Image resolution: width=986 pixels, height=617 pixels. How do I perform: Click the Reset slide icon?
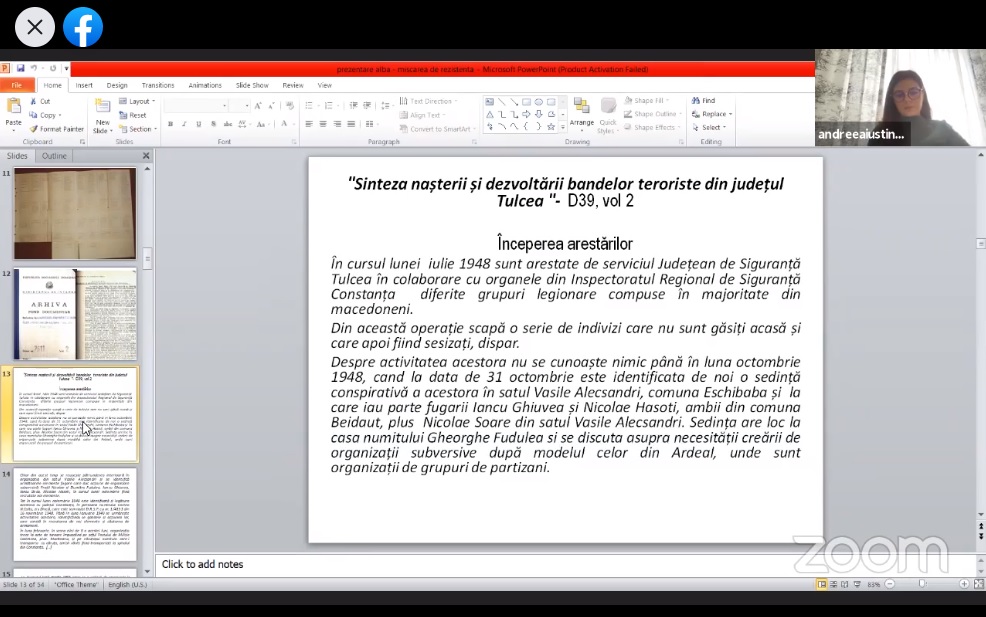point(132,115)
